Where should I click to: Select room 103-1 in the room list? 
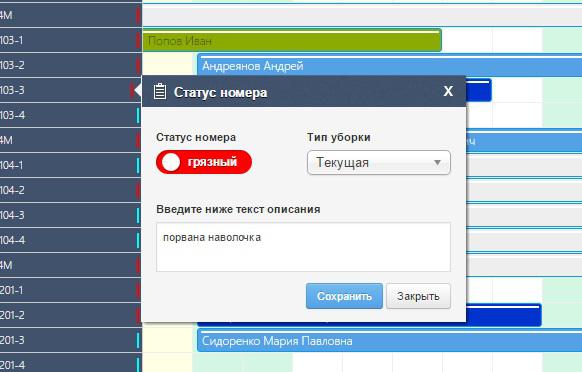pyautogui.click(x=70, y=40)
